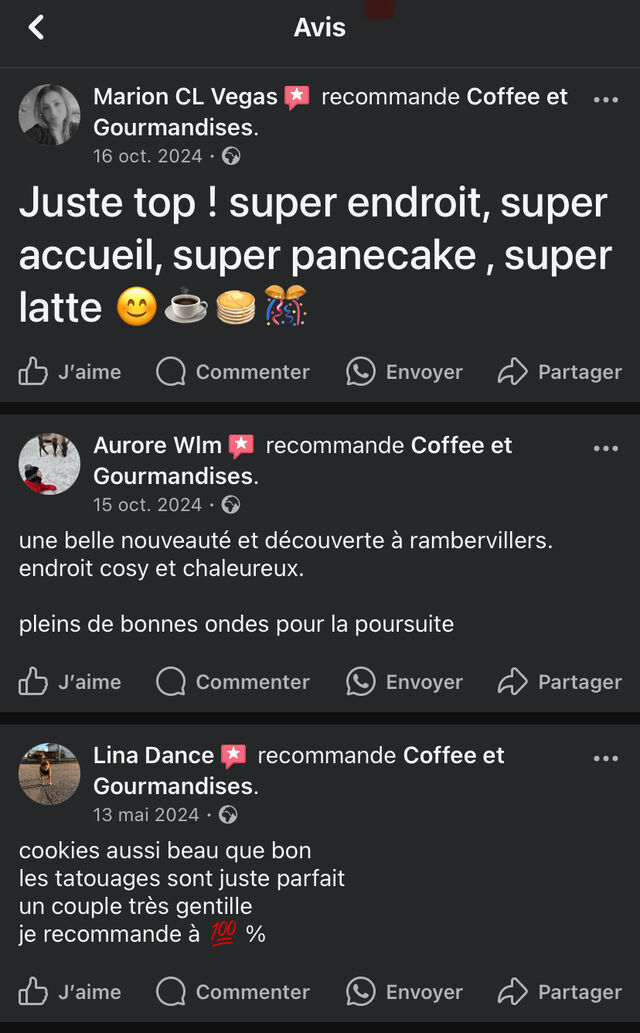Share Lina Dance's review with Partager
The width and height of the screenshot is (640, 1033).
point(560,992)
